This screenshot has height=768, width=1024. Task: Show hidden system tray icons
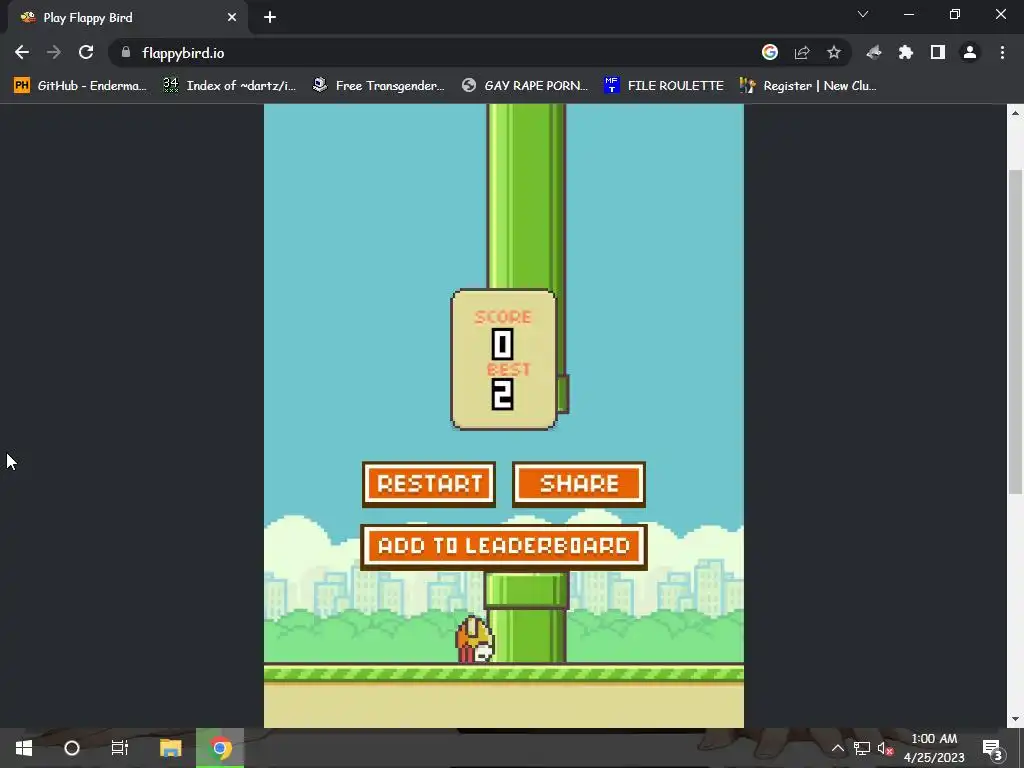(837, 748)
